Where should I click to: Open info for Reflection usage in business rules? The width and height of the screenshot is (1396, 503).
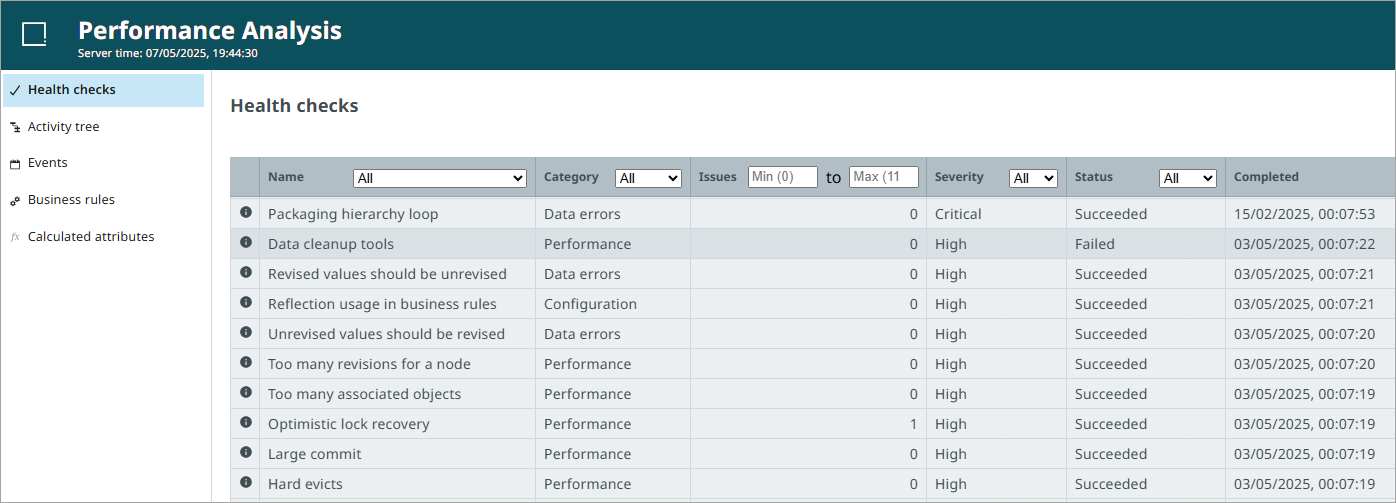(246, 303)
